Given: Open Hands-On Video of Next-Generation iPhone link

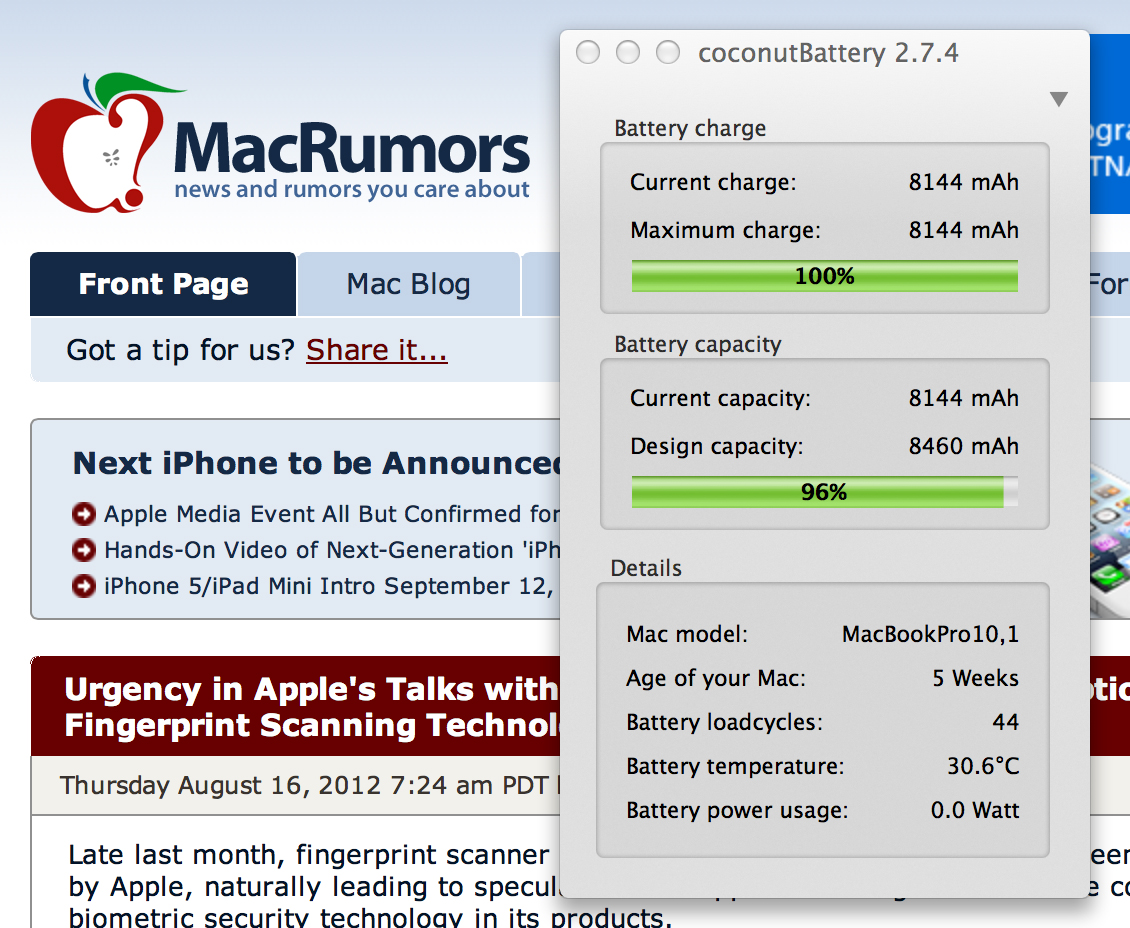Looking at the screenshot, I should click(332, 550).
